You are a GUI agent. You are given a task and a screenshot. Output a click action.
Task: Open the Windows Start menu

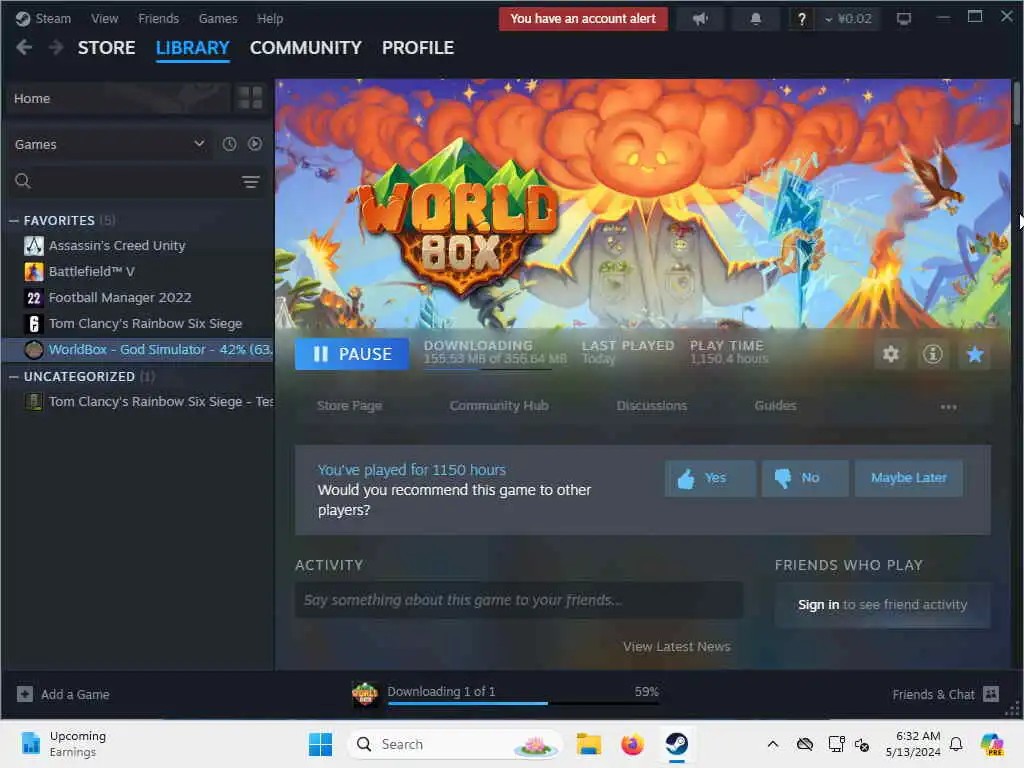point(321,744)
